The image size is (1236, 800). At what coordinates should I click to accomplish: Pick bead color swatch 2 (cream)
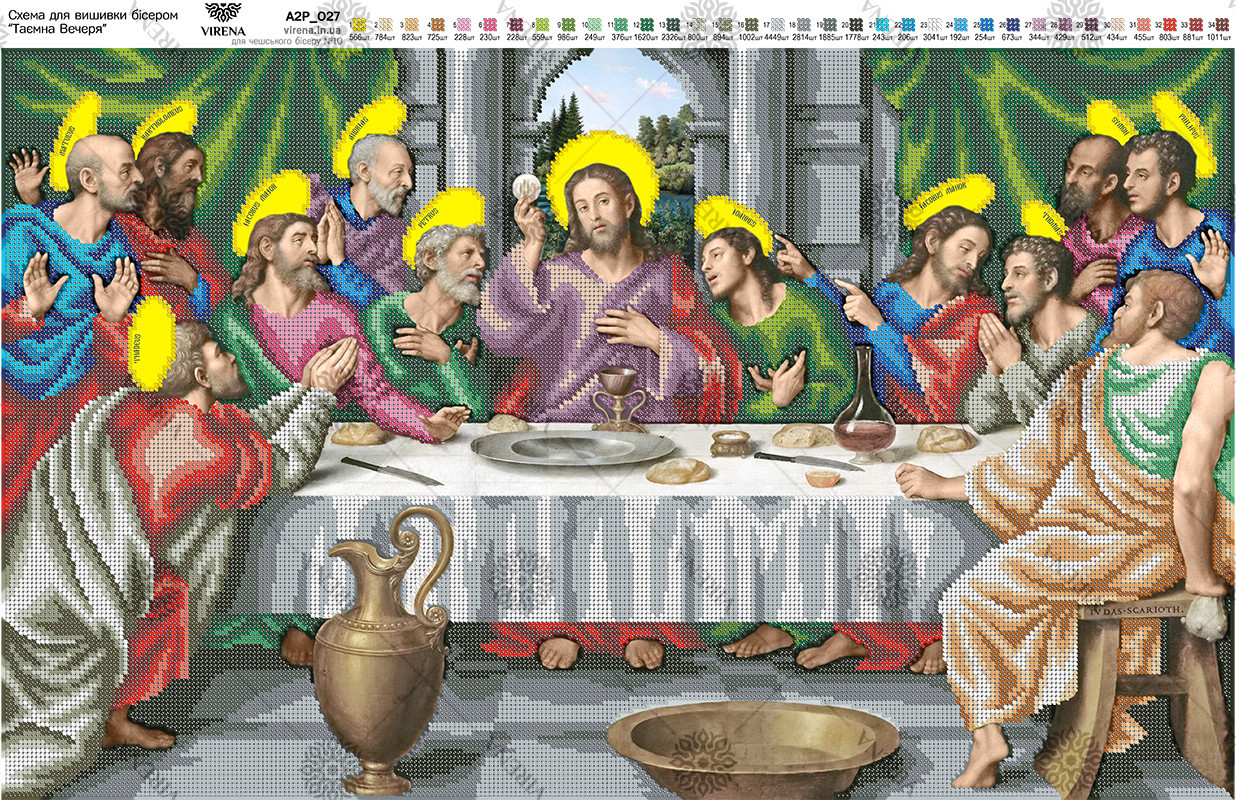(x=385, y=23)
